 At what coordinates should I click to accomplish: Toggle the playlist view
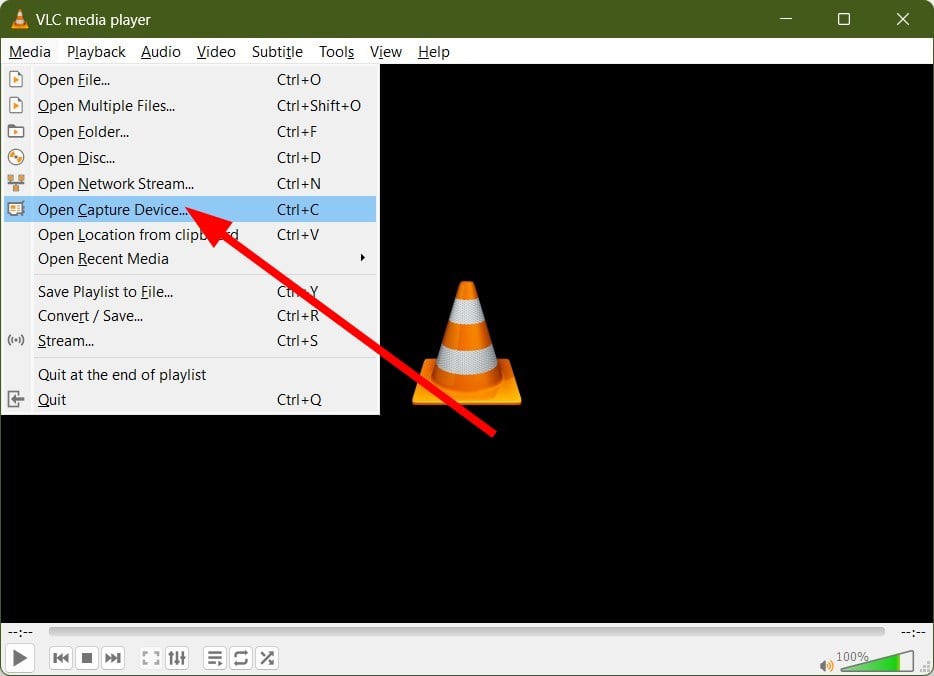click(214, 658)
